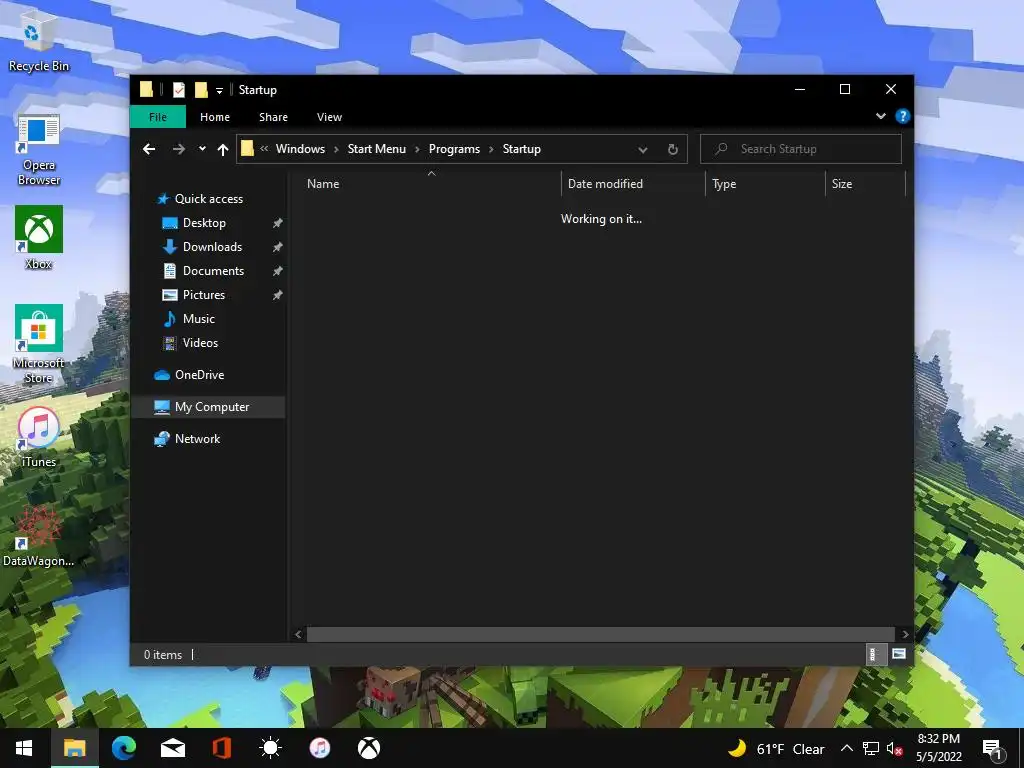Viewport: 1024px width, 768px height.
Task: Launch iTunes from the desktop shortcut
Action: pos(39,437)
